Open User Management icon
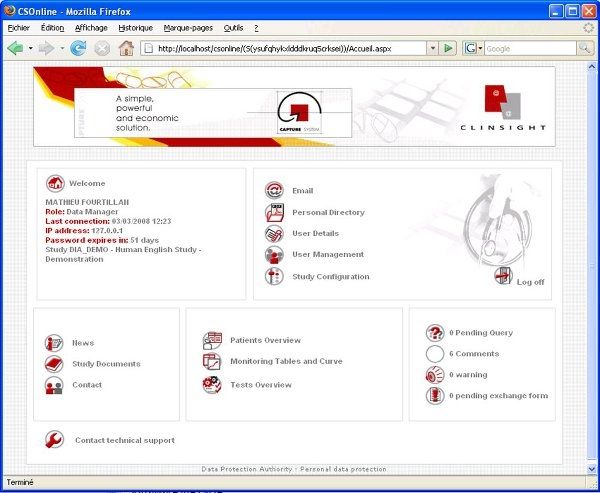Screen dimensions: 600x493 point(274,255)
